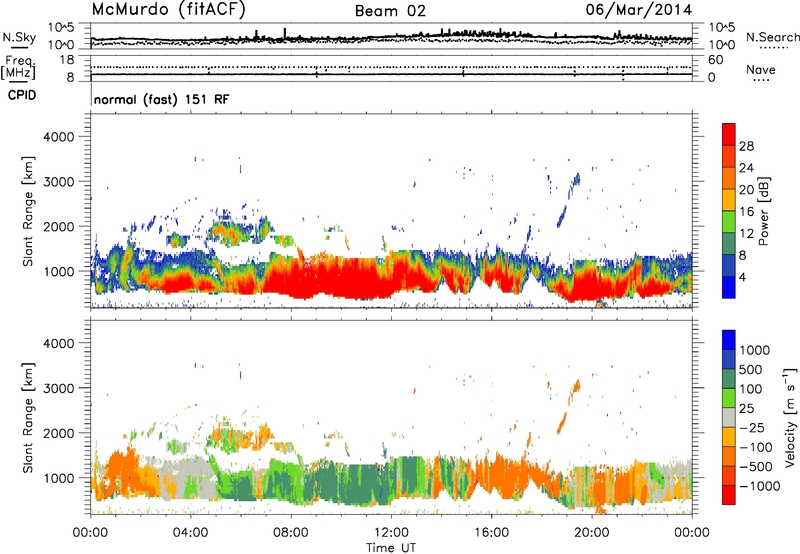Click the '16:00' time axis tick label
The image size is (800, 554).
[x=491, y=533]
